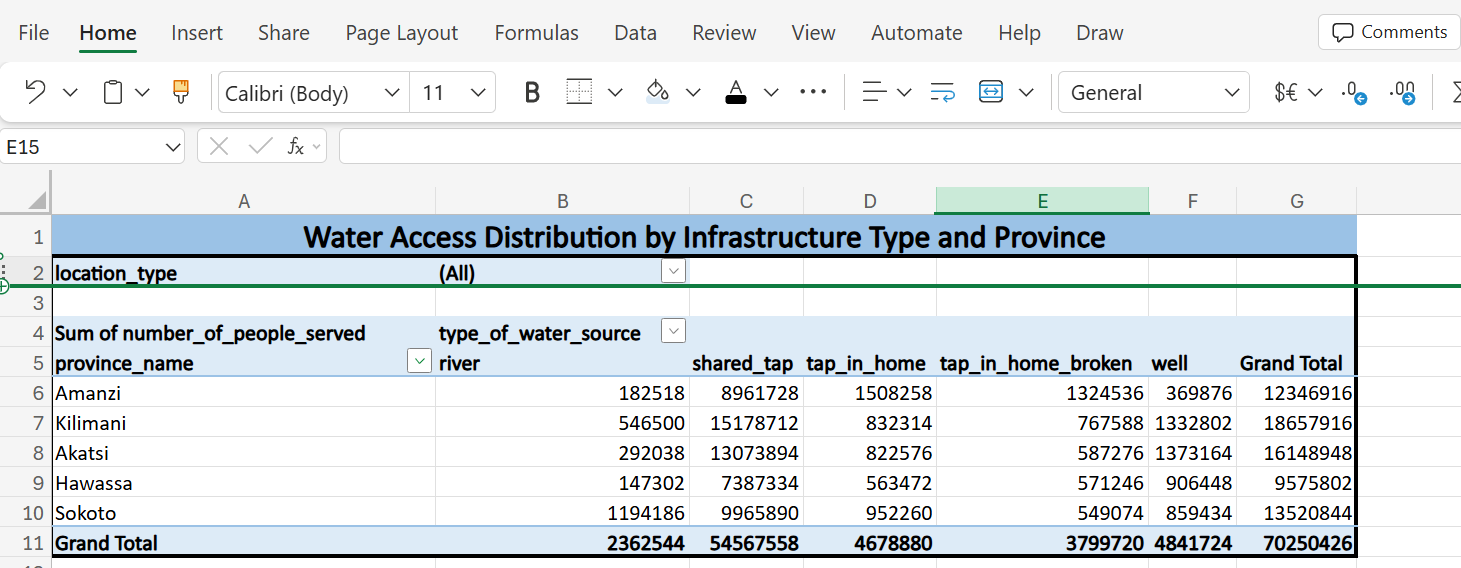Screen dimensions: 1461x568
Task: Select column A header
Action: tap(244, 201)
